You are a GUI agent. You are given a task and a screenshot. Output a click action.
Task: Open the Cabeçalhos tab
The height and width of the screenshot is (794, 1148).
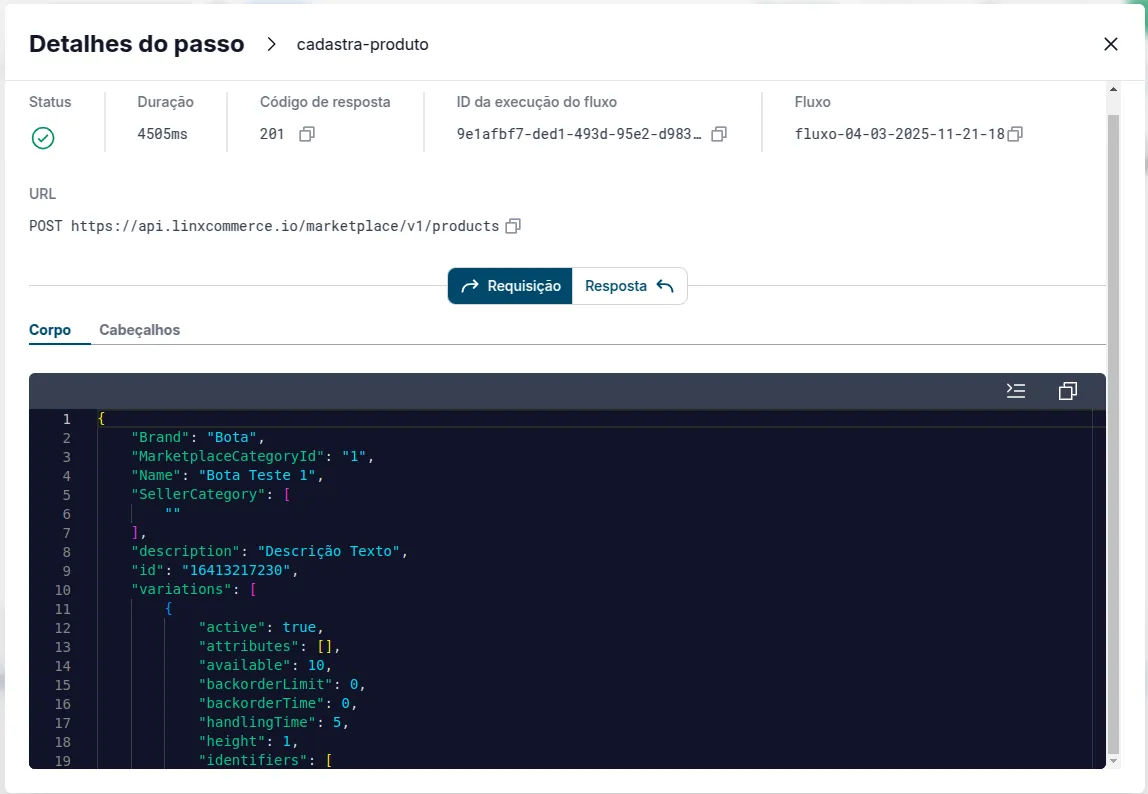tap(139, 330)
